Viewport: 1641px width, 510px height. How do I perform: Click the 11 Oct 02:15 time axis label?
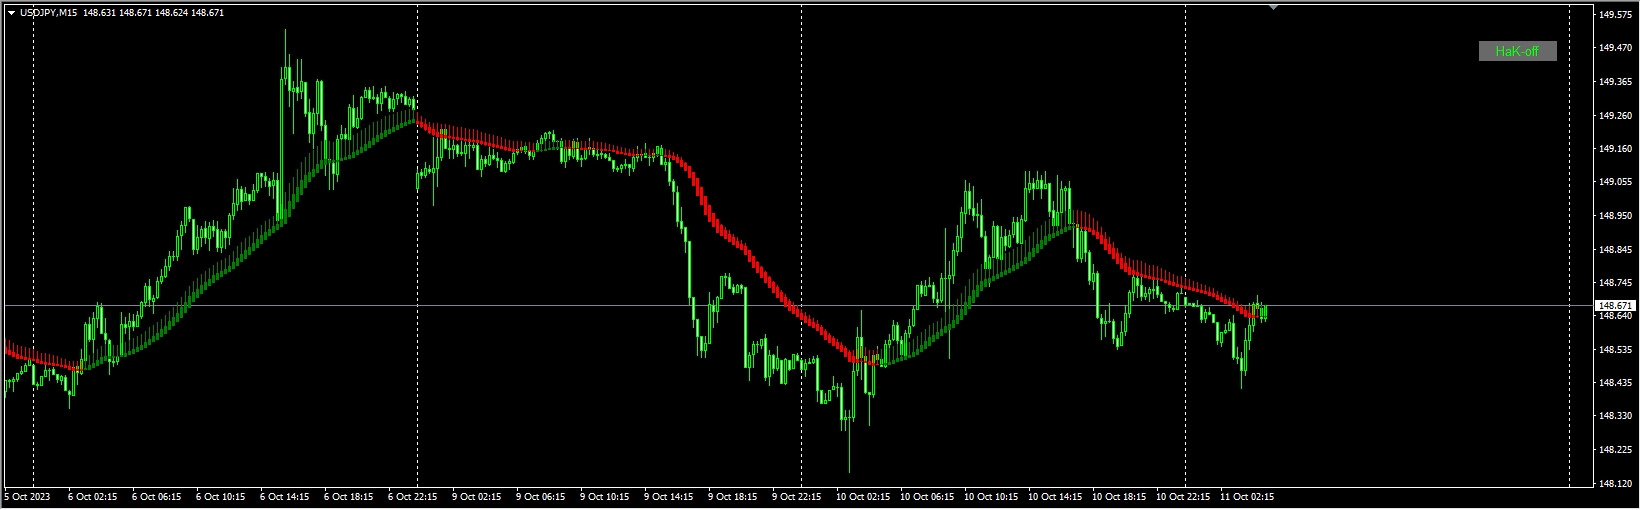click(x=1247, y=496)
